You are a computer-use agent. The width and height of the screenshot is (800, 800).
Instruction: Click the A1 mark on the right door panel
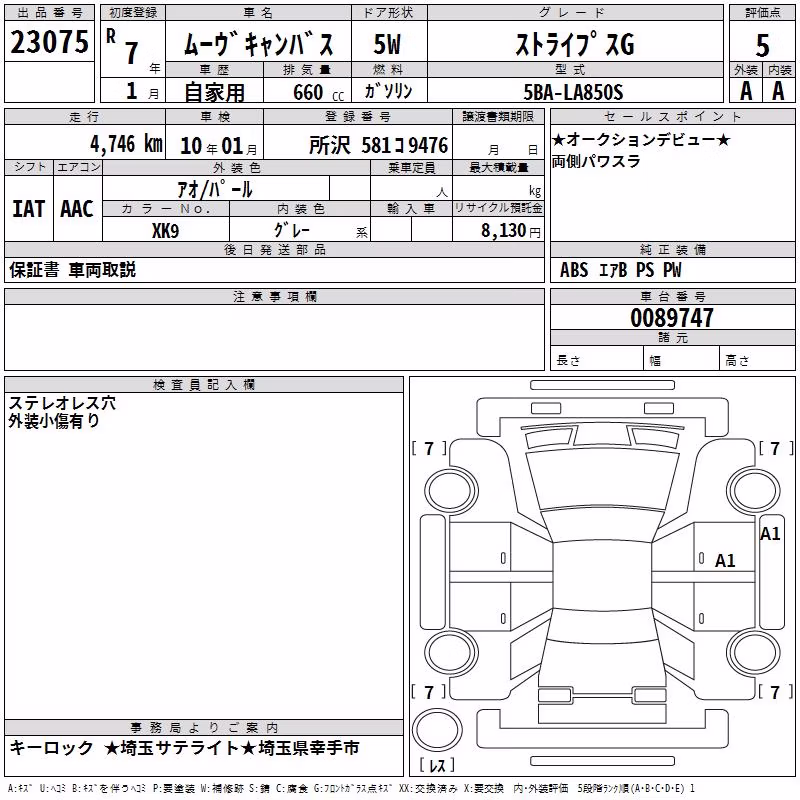point(725,561)
